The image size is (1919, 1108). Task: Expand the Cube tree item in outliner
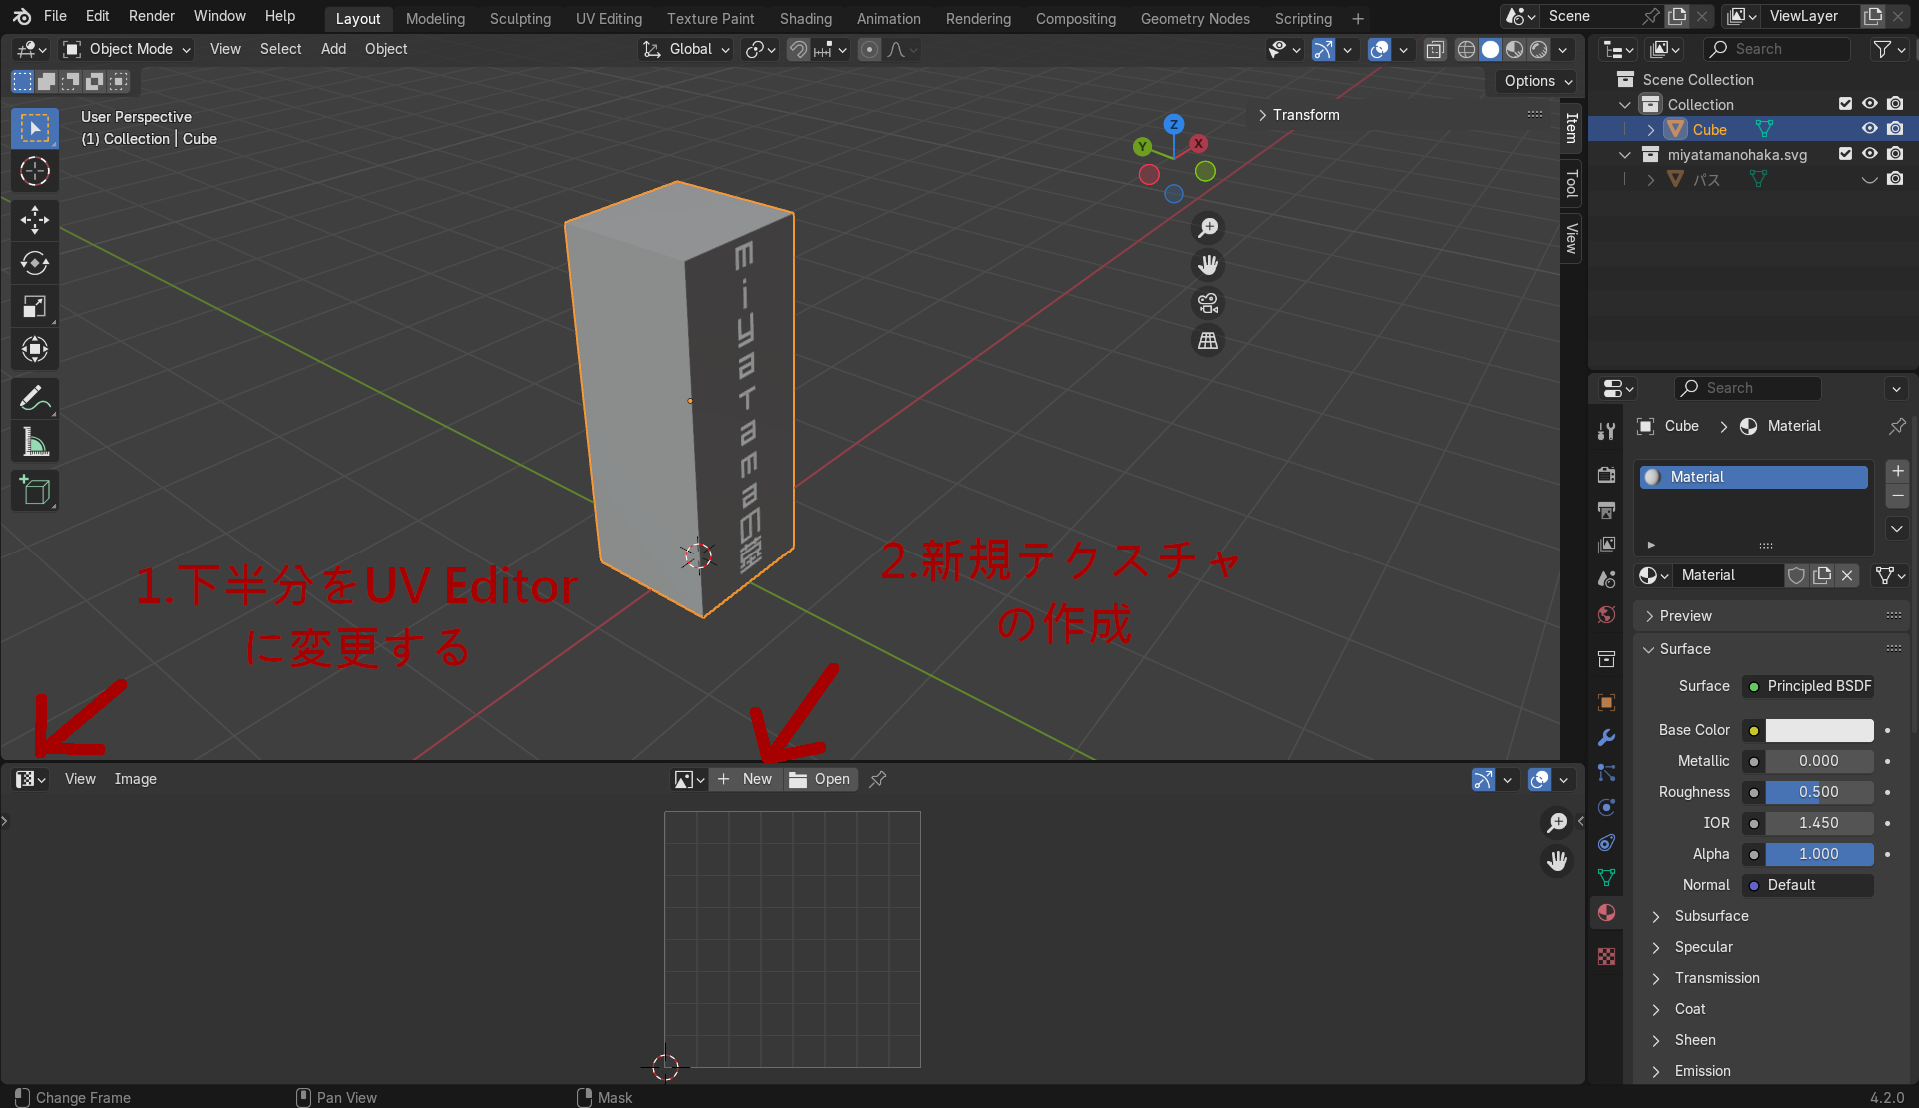tap(1650, 130)
